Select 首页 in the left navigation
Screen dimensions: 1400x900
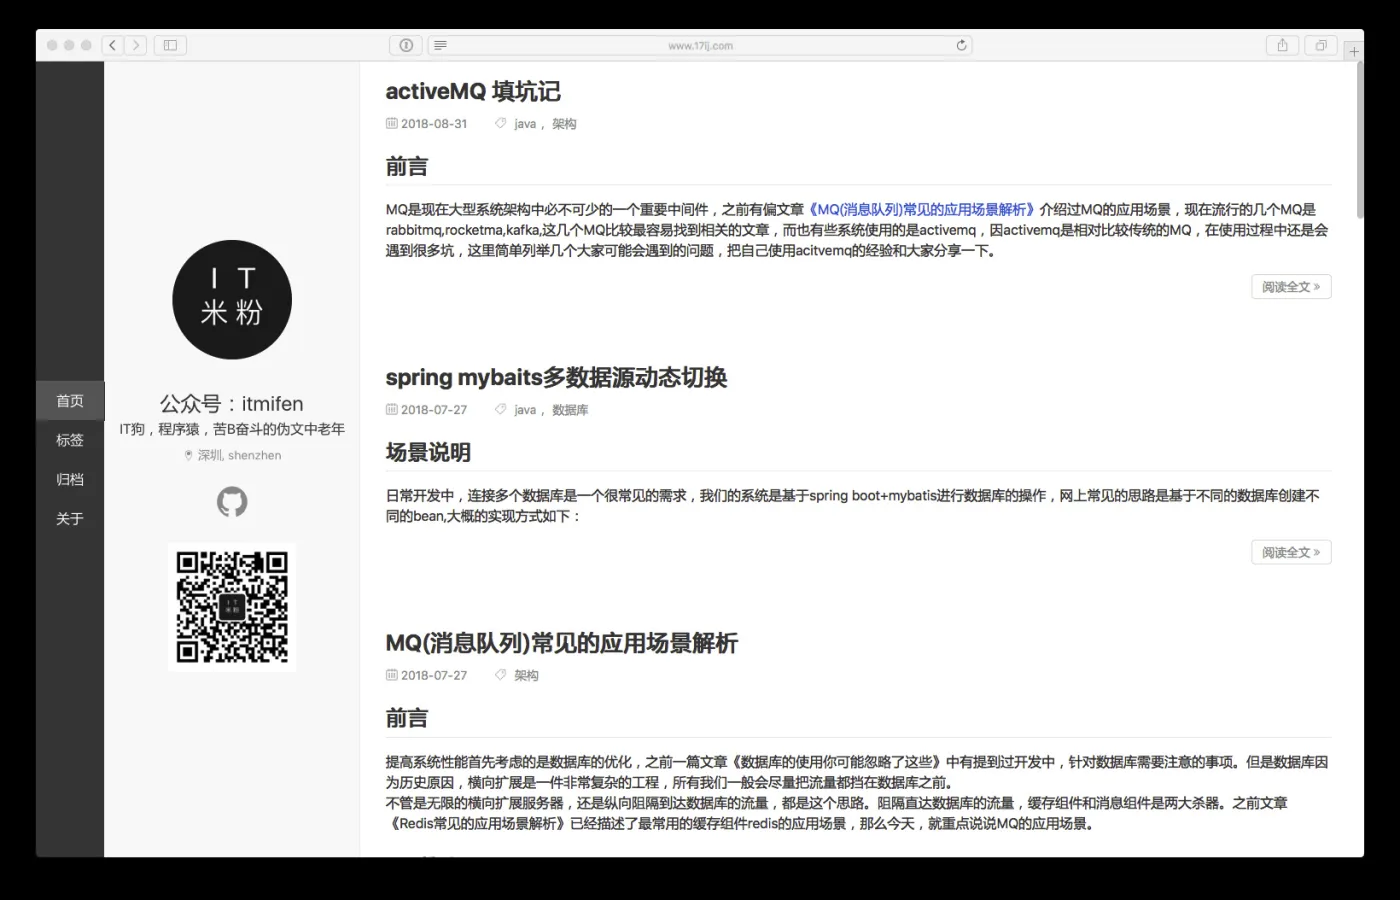click(x=70, y=401)
